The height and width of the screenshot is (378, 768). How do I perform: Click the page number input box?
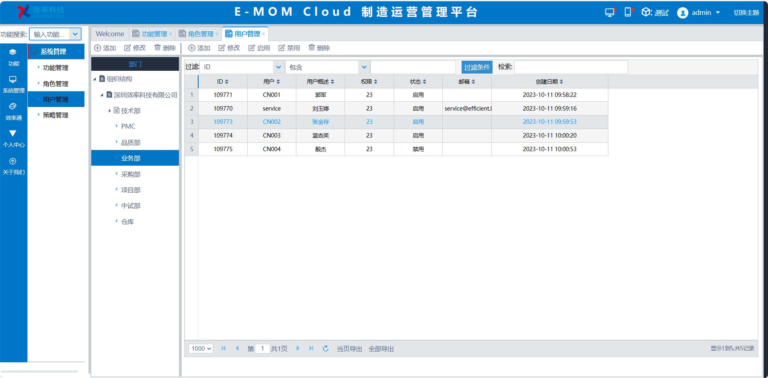pos(263,349)
